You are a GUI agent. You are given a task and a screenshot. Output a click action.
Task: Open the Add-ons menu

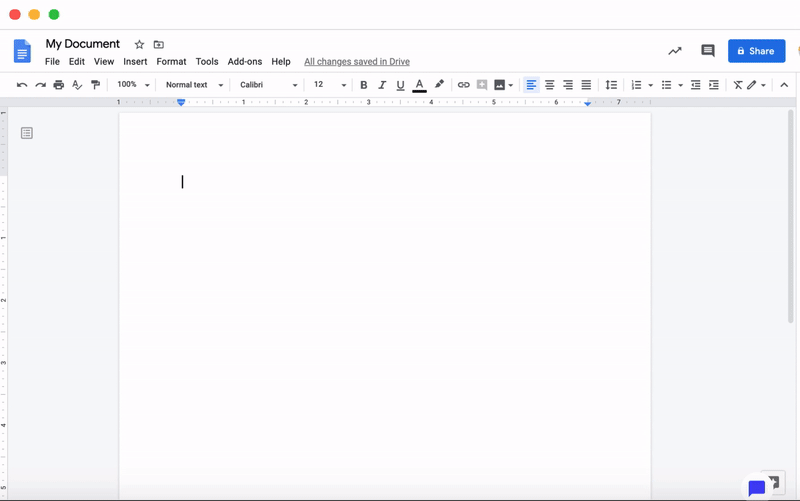pyautogui.click(x=244, y=62)
